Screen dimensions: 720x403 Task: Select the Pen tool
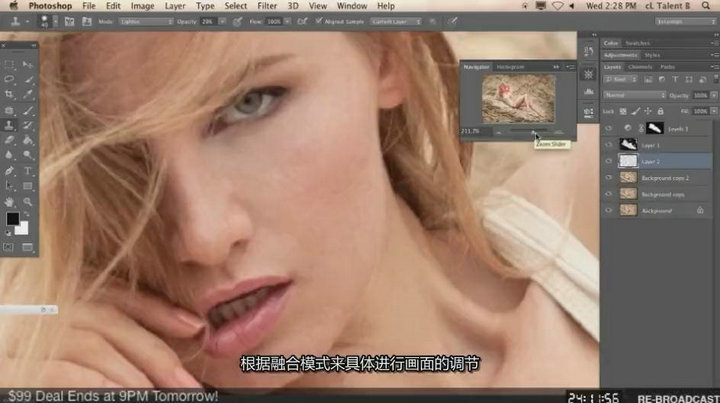(x=9, y=171)
